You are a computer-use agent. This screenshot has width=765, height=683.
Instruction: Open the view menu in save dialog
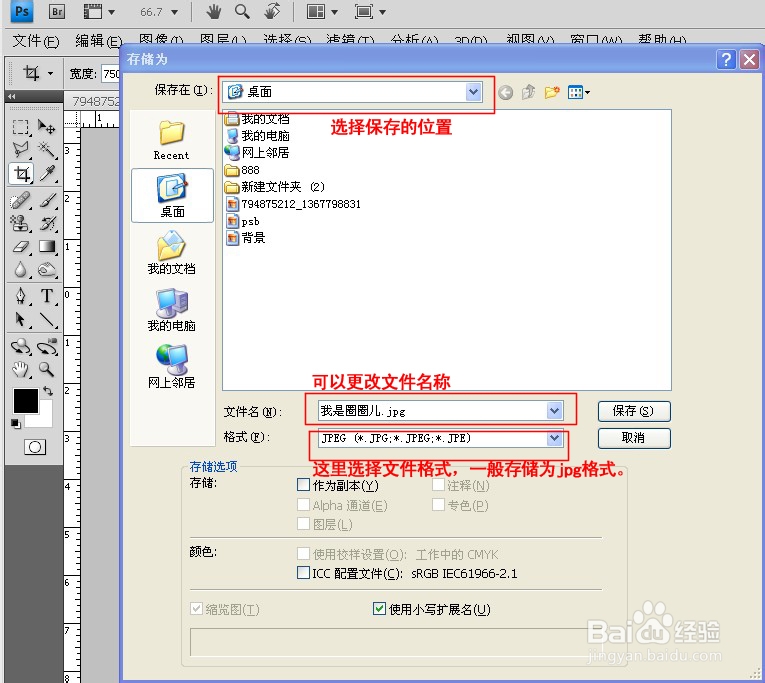coord(579,92)
